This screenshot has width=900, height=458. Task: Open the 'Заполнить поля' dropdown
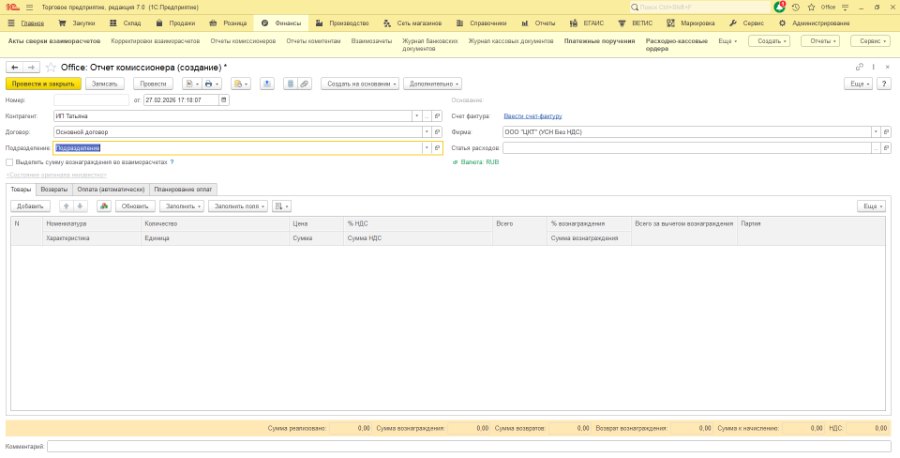238,206
